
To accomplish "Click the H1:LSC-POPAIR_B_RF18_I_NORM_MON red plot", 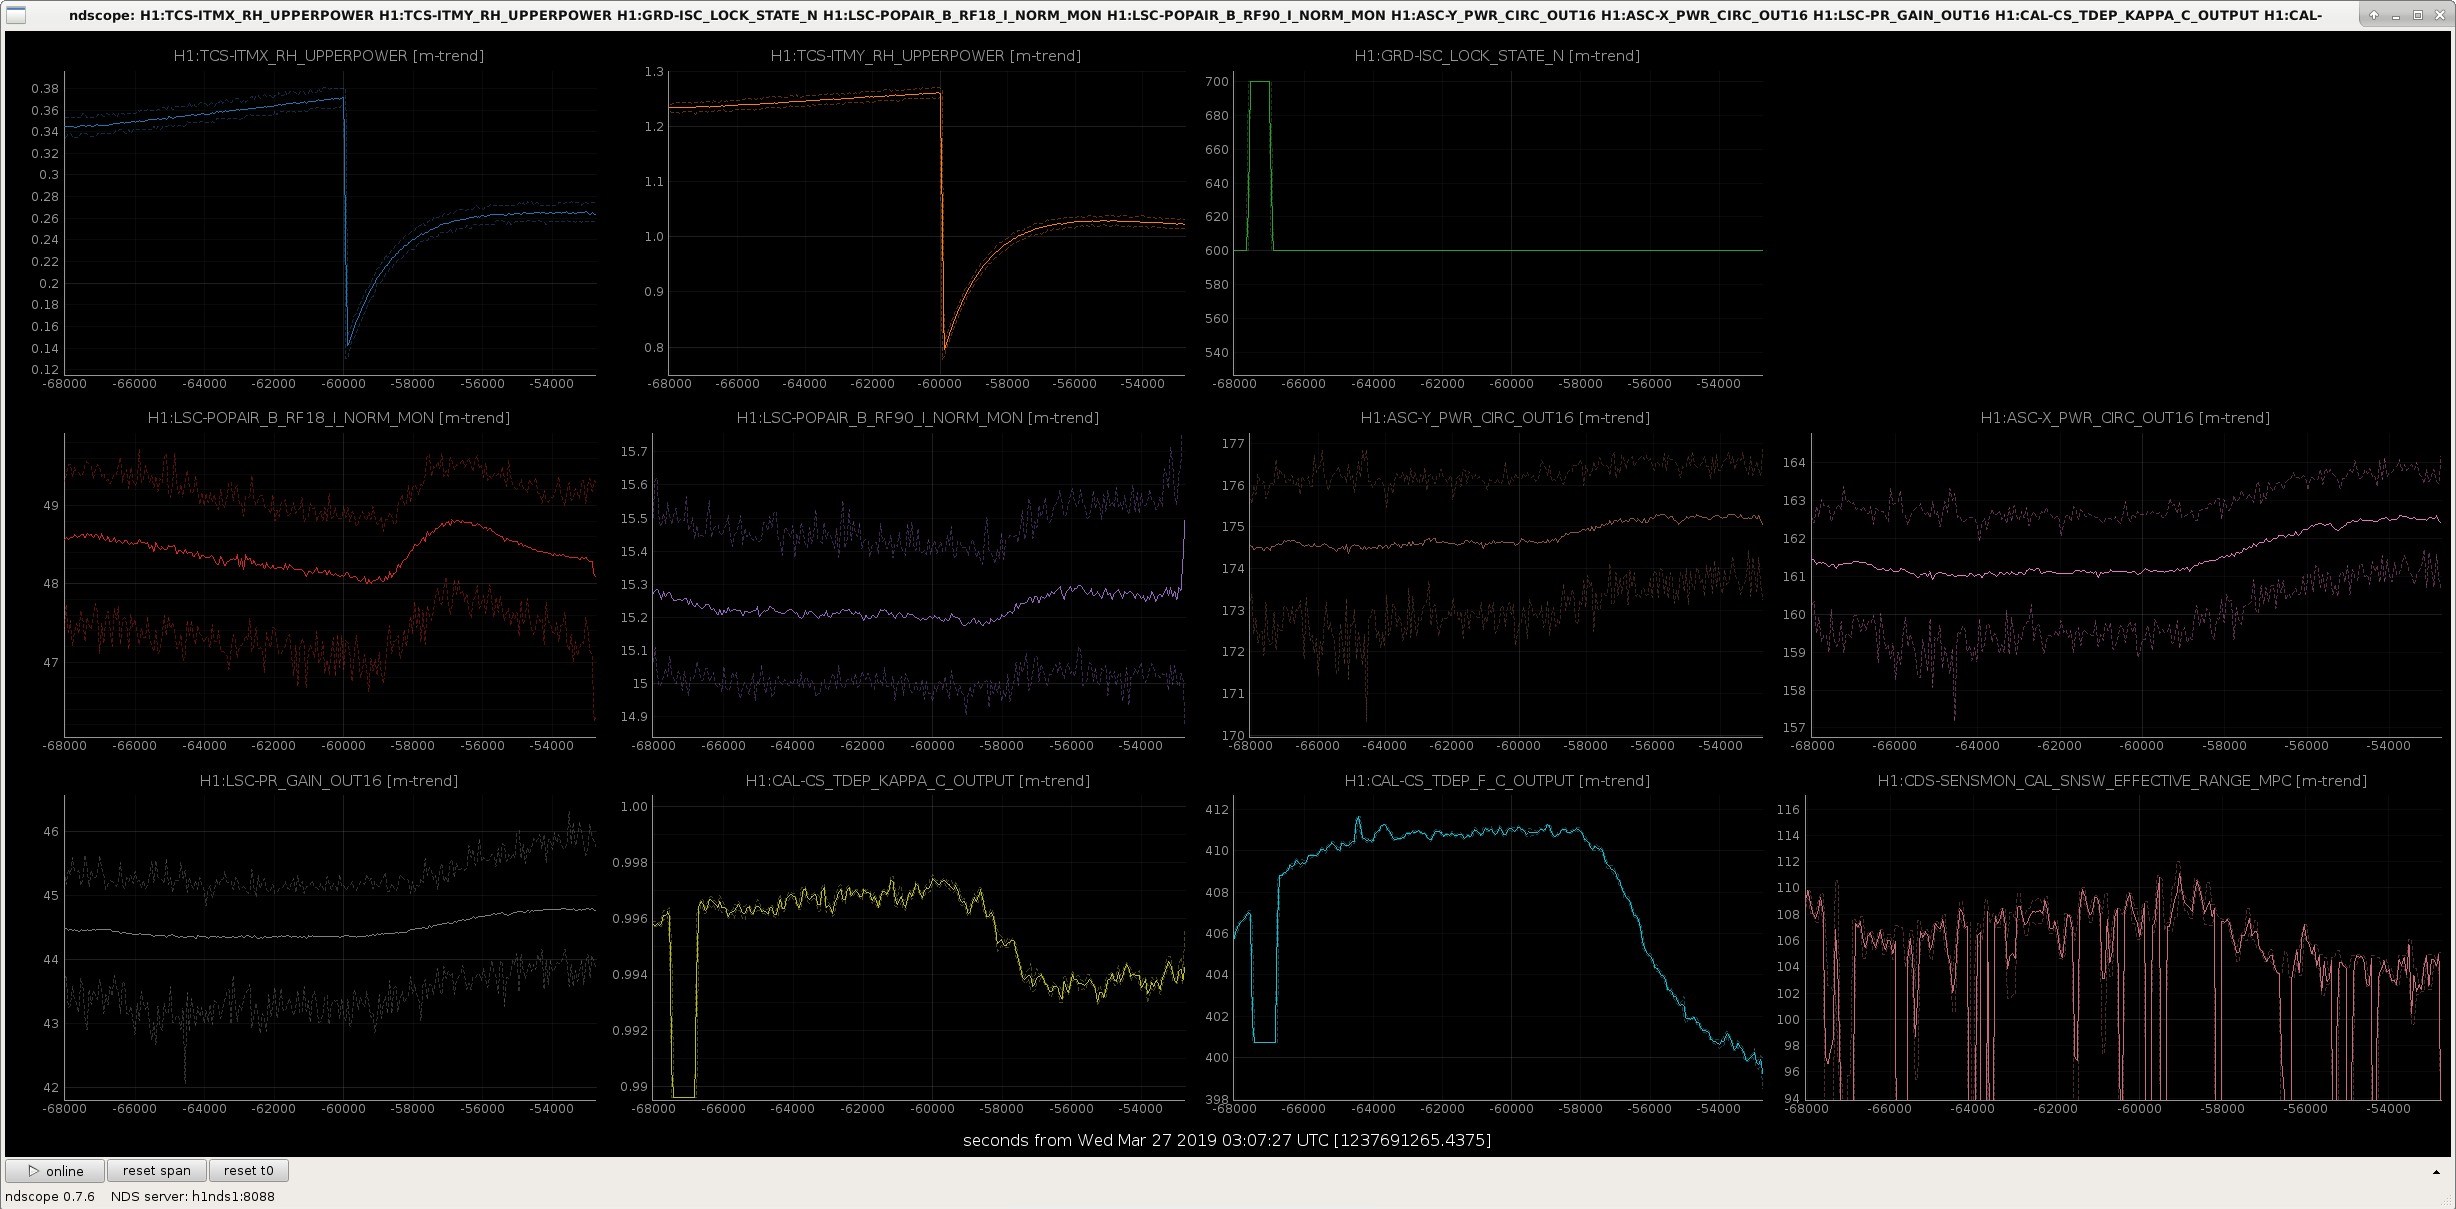I will coord(330,585).
